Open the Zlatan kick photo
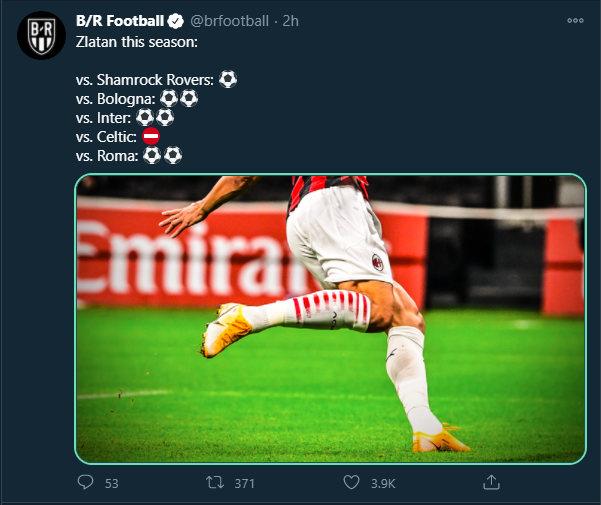 point(330,318)
